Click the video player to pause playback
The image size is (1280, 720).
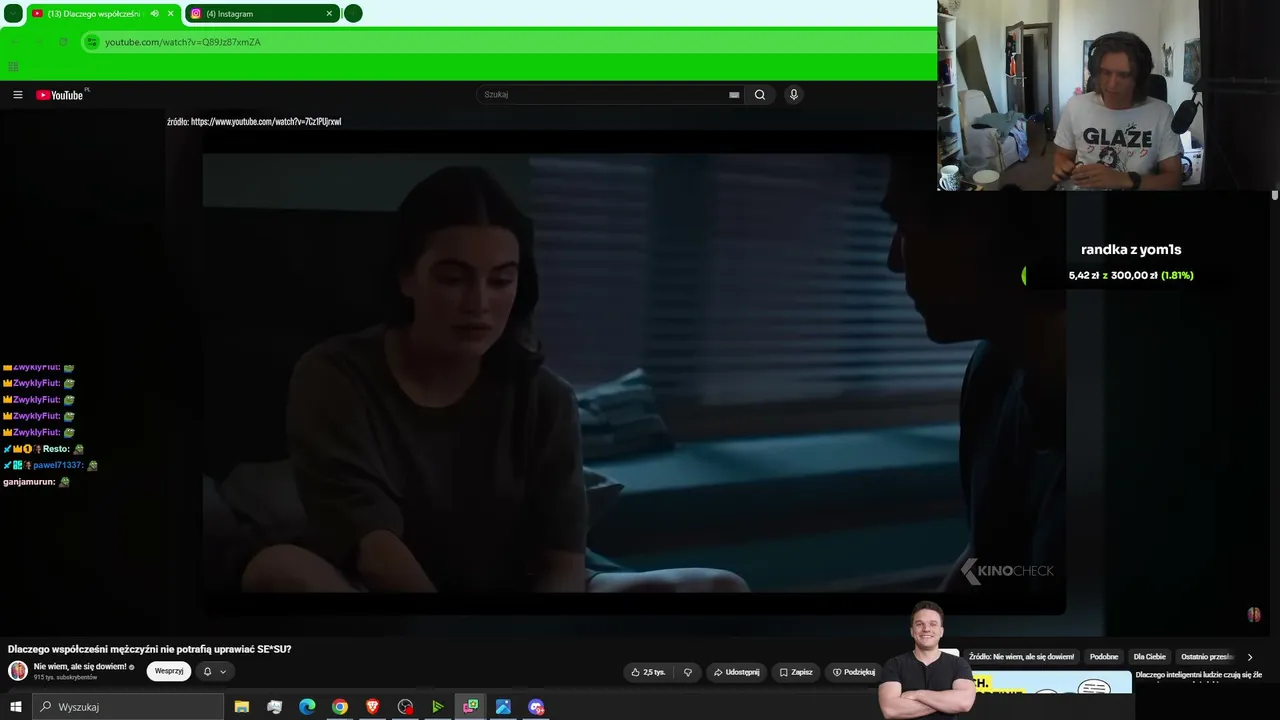[x=634, y=372]
